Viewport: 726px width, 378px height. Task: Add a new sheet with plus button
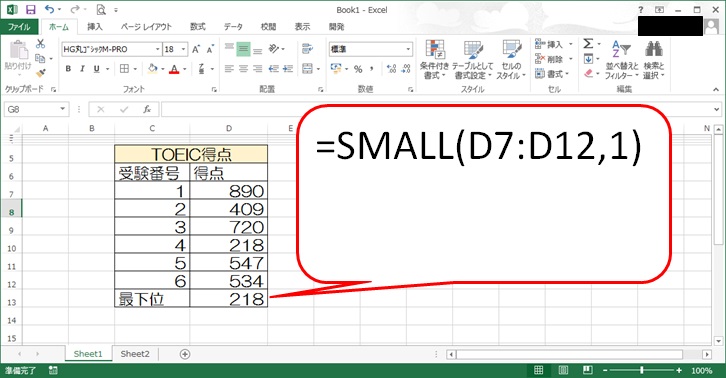point(185,354)
